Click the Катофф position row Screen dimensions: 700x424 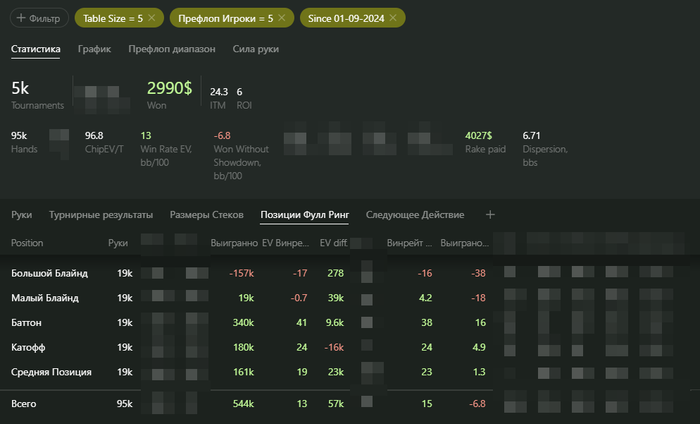tap(31, 347)
